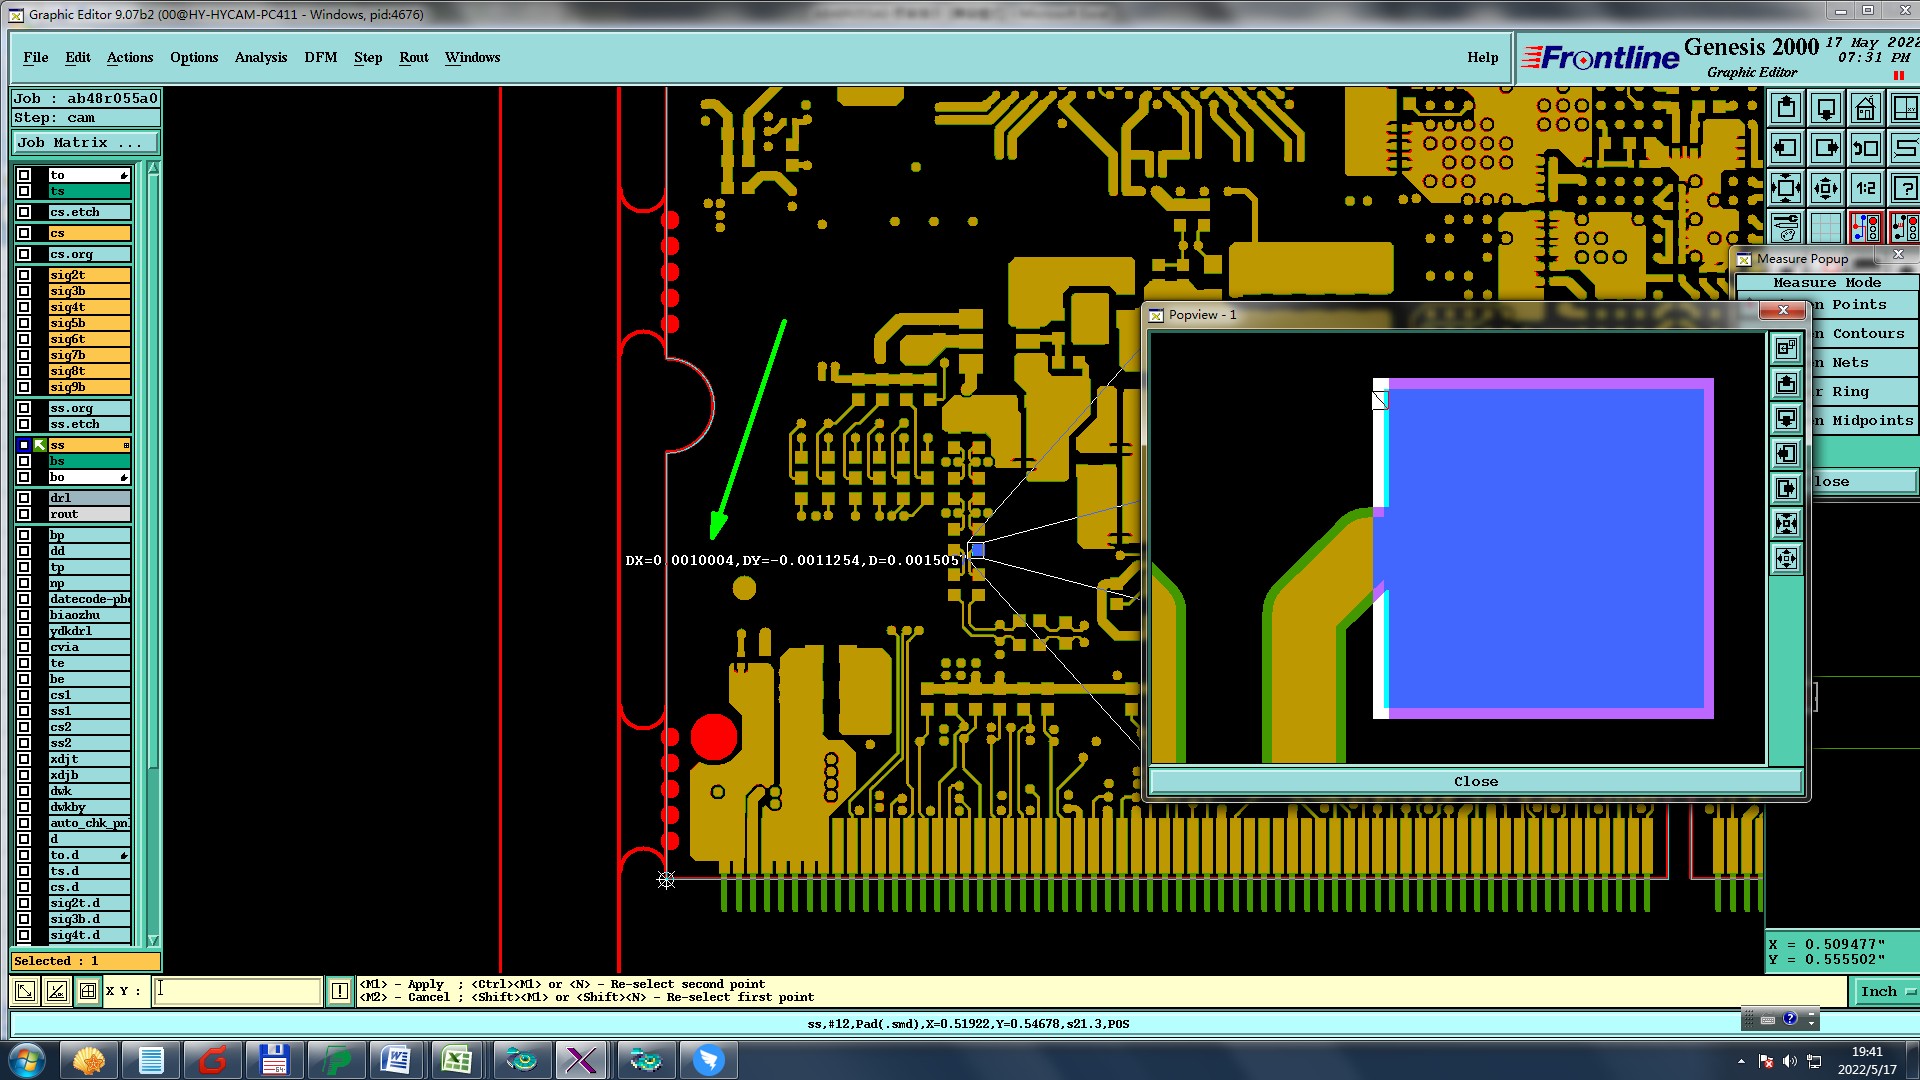Click the 1:2 zoom scale icon
This screenshot has height=1080, width=1920.
click(1865, 188)
